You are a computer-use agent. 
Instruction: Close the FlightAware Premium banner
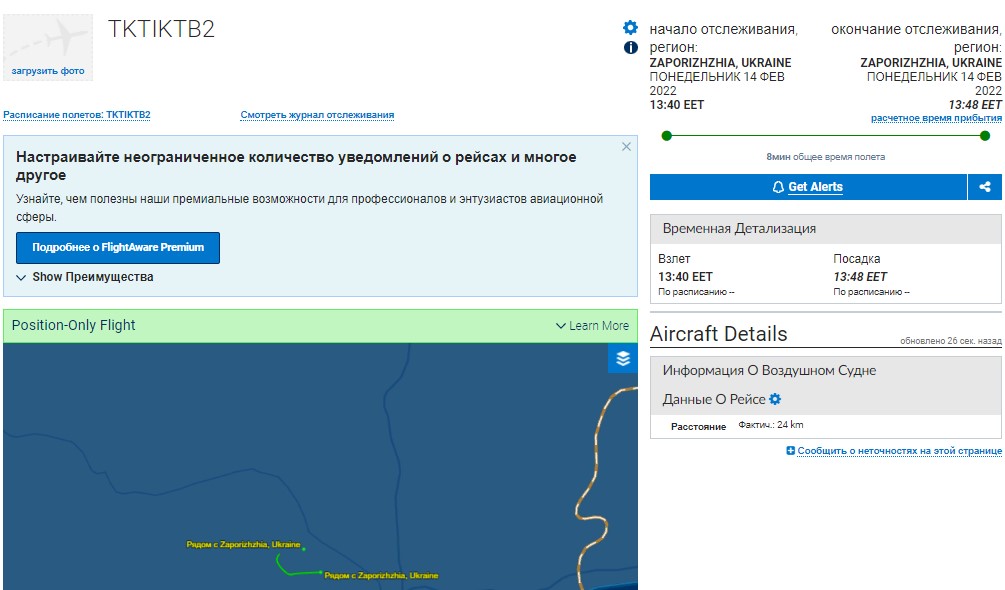626,147
